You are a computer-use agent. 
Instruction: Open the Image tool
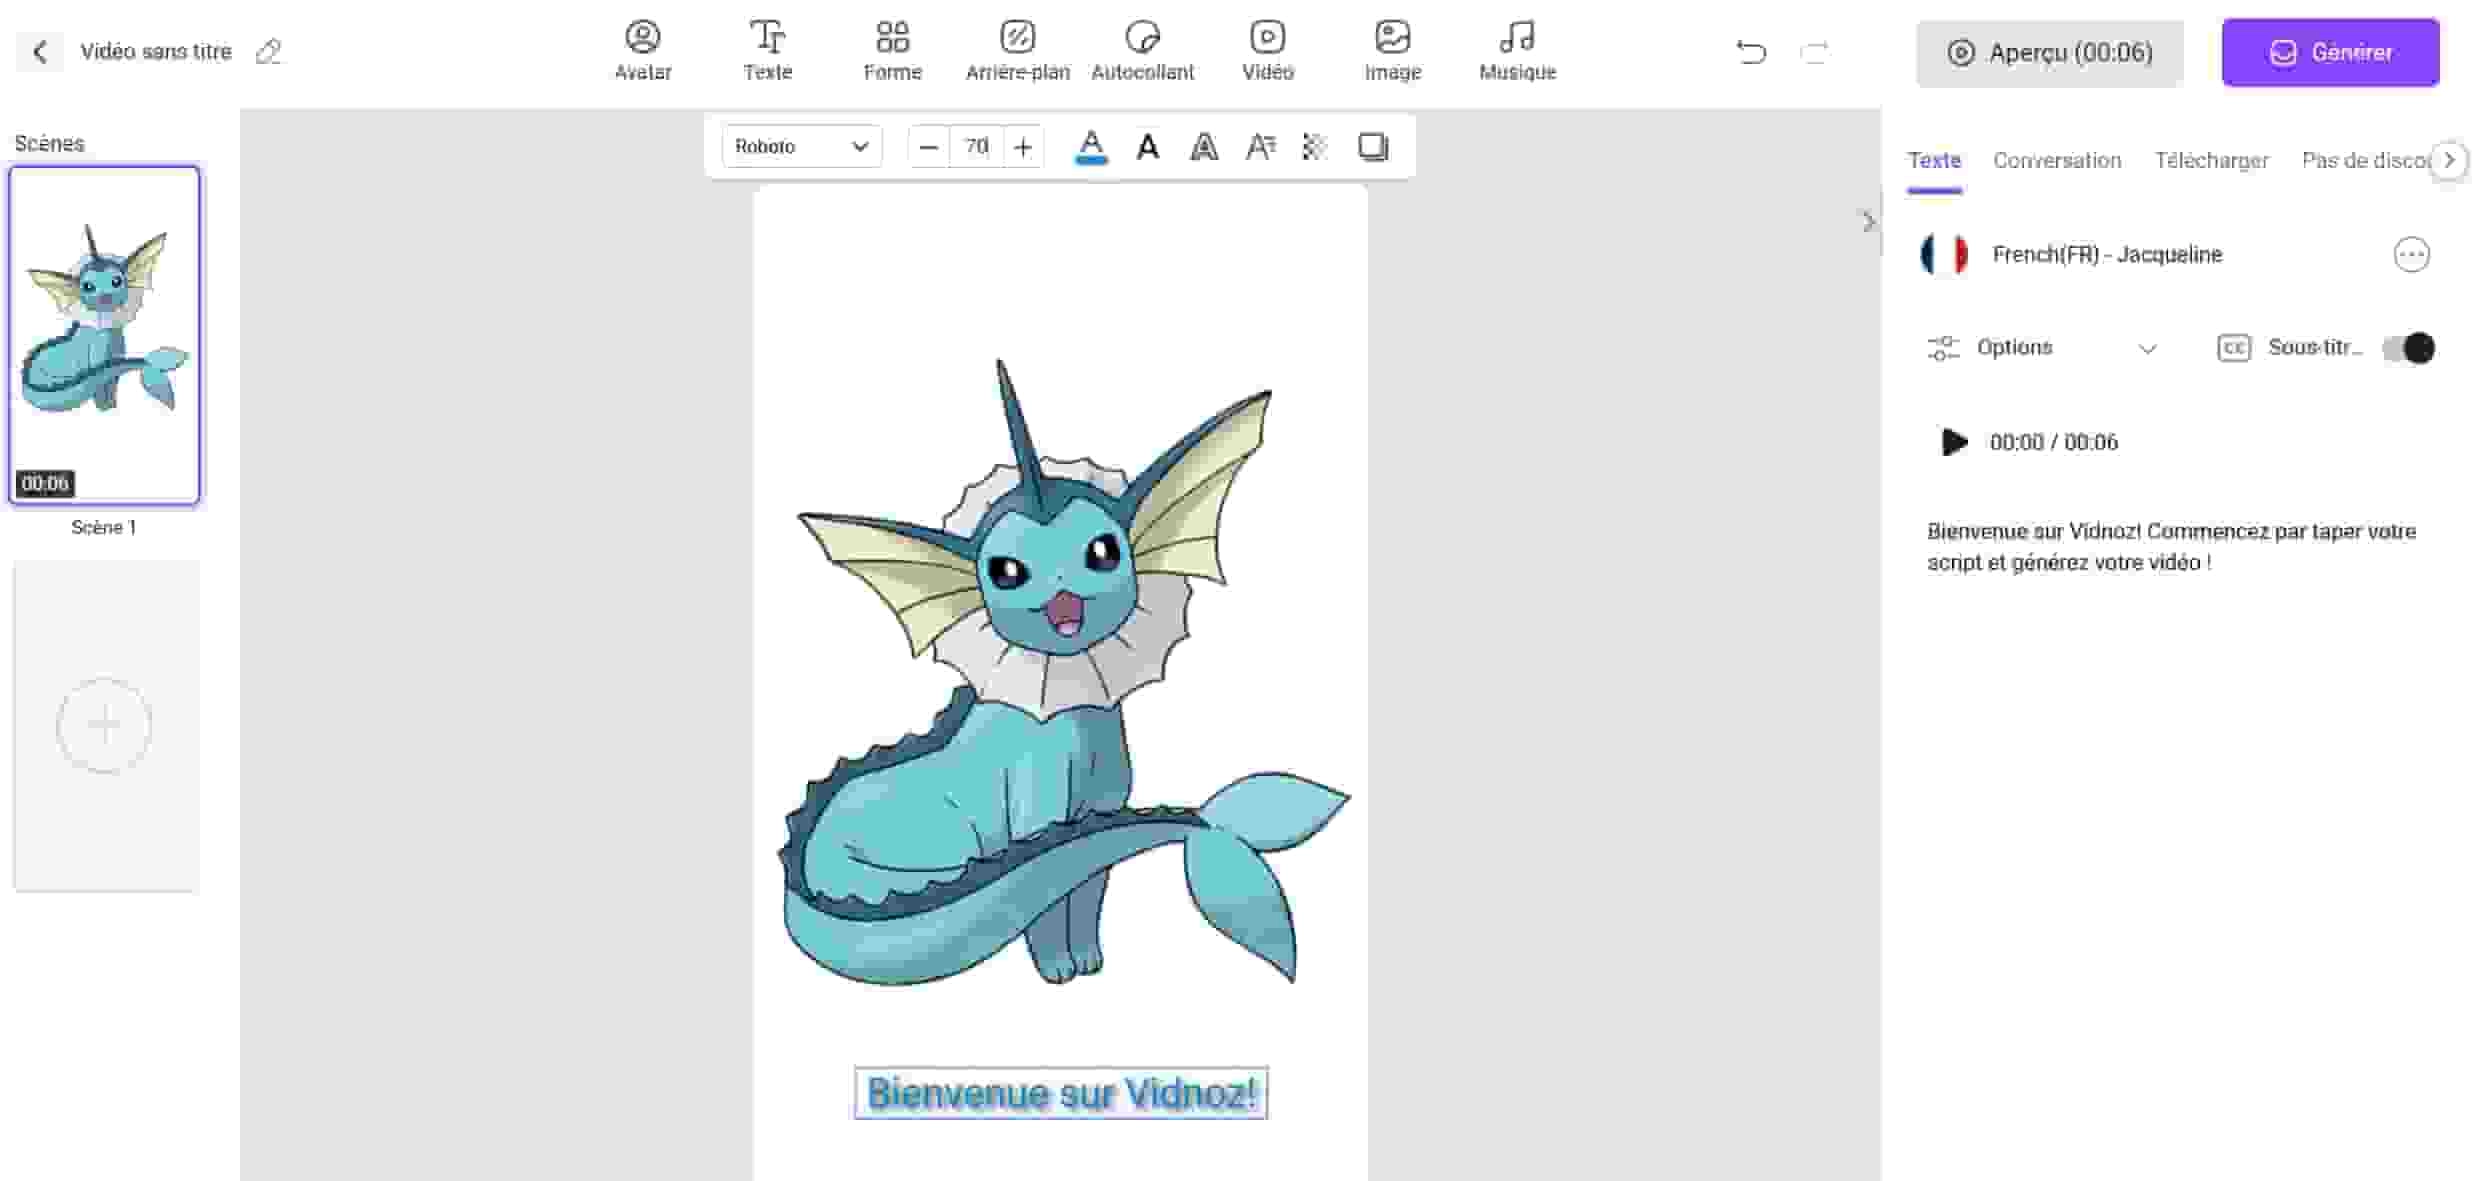tap(1392, 51)
